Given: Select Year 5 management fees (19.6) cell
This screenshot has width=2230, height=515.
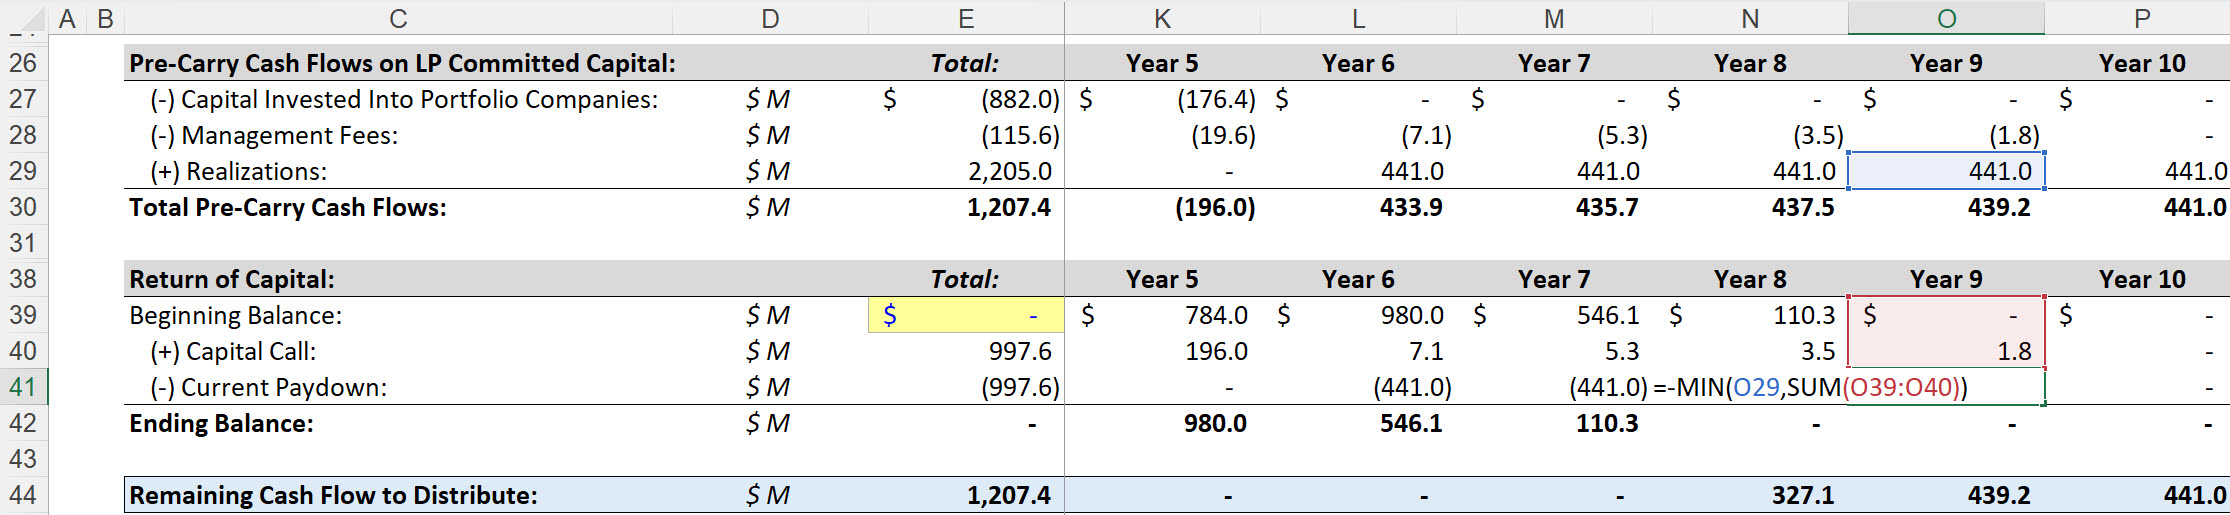Looking at the screenshot, I should tap(1162, 135).
